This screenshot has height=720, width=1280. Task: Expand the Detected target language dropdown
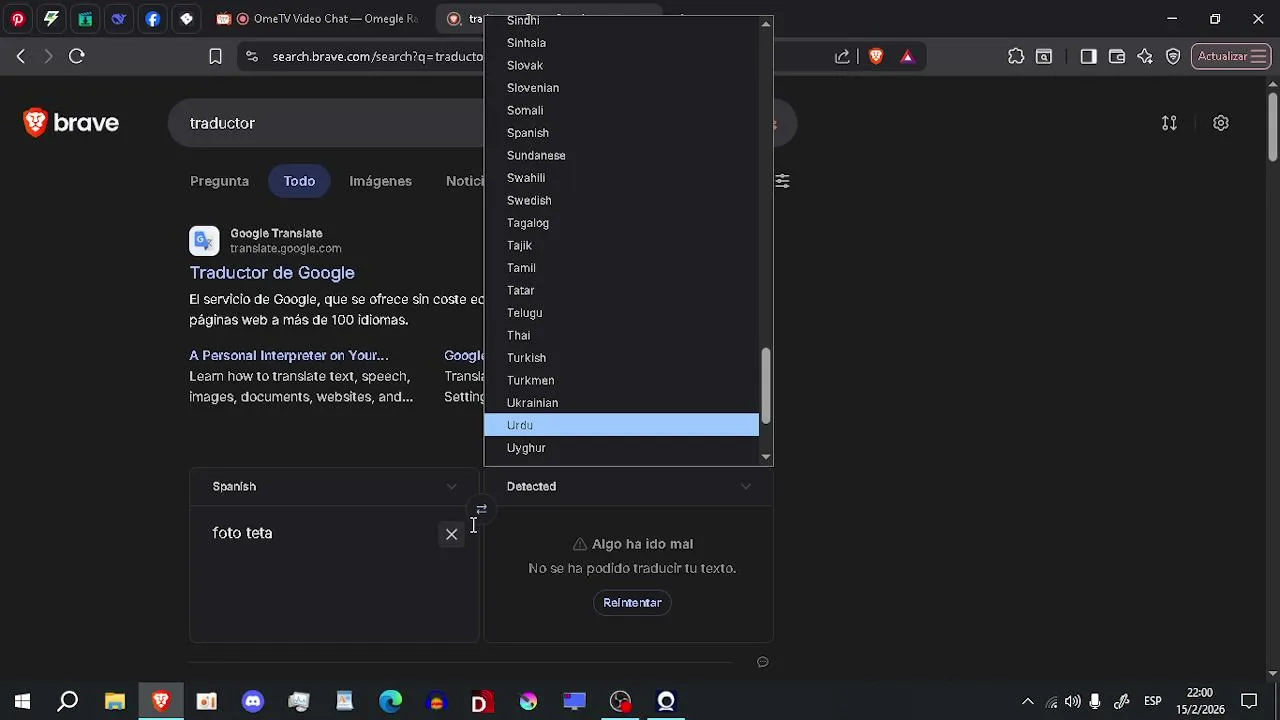(x=628, y=486)
